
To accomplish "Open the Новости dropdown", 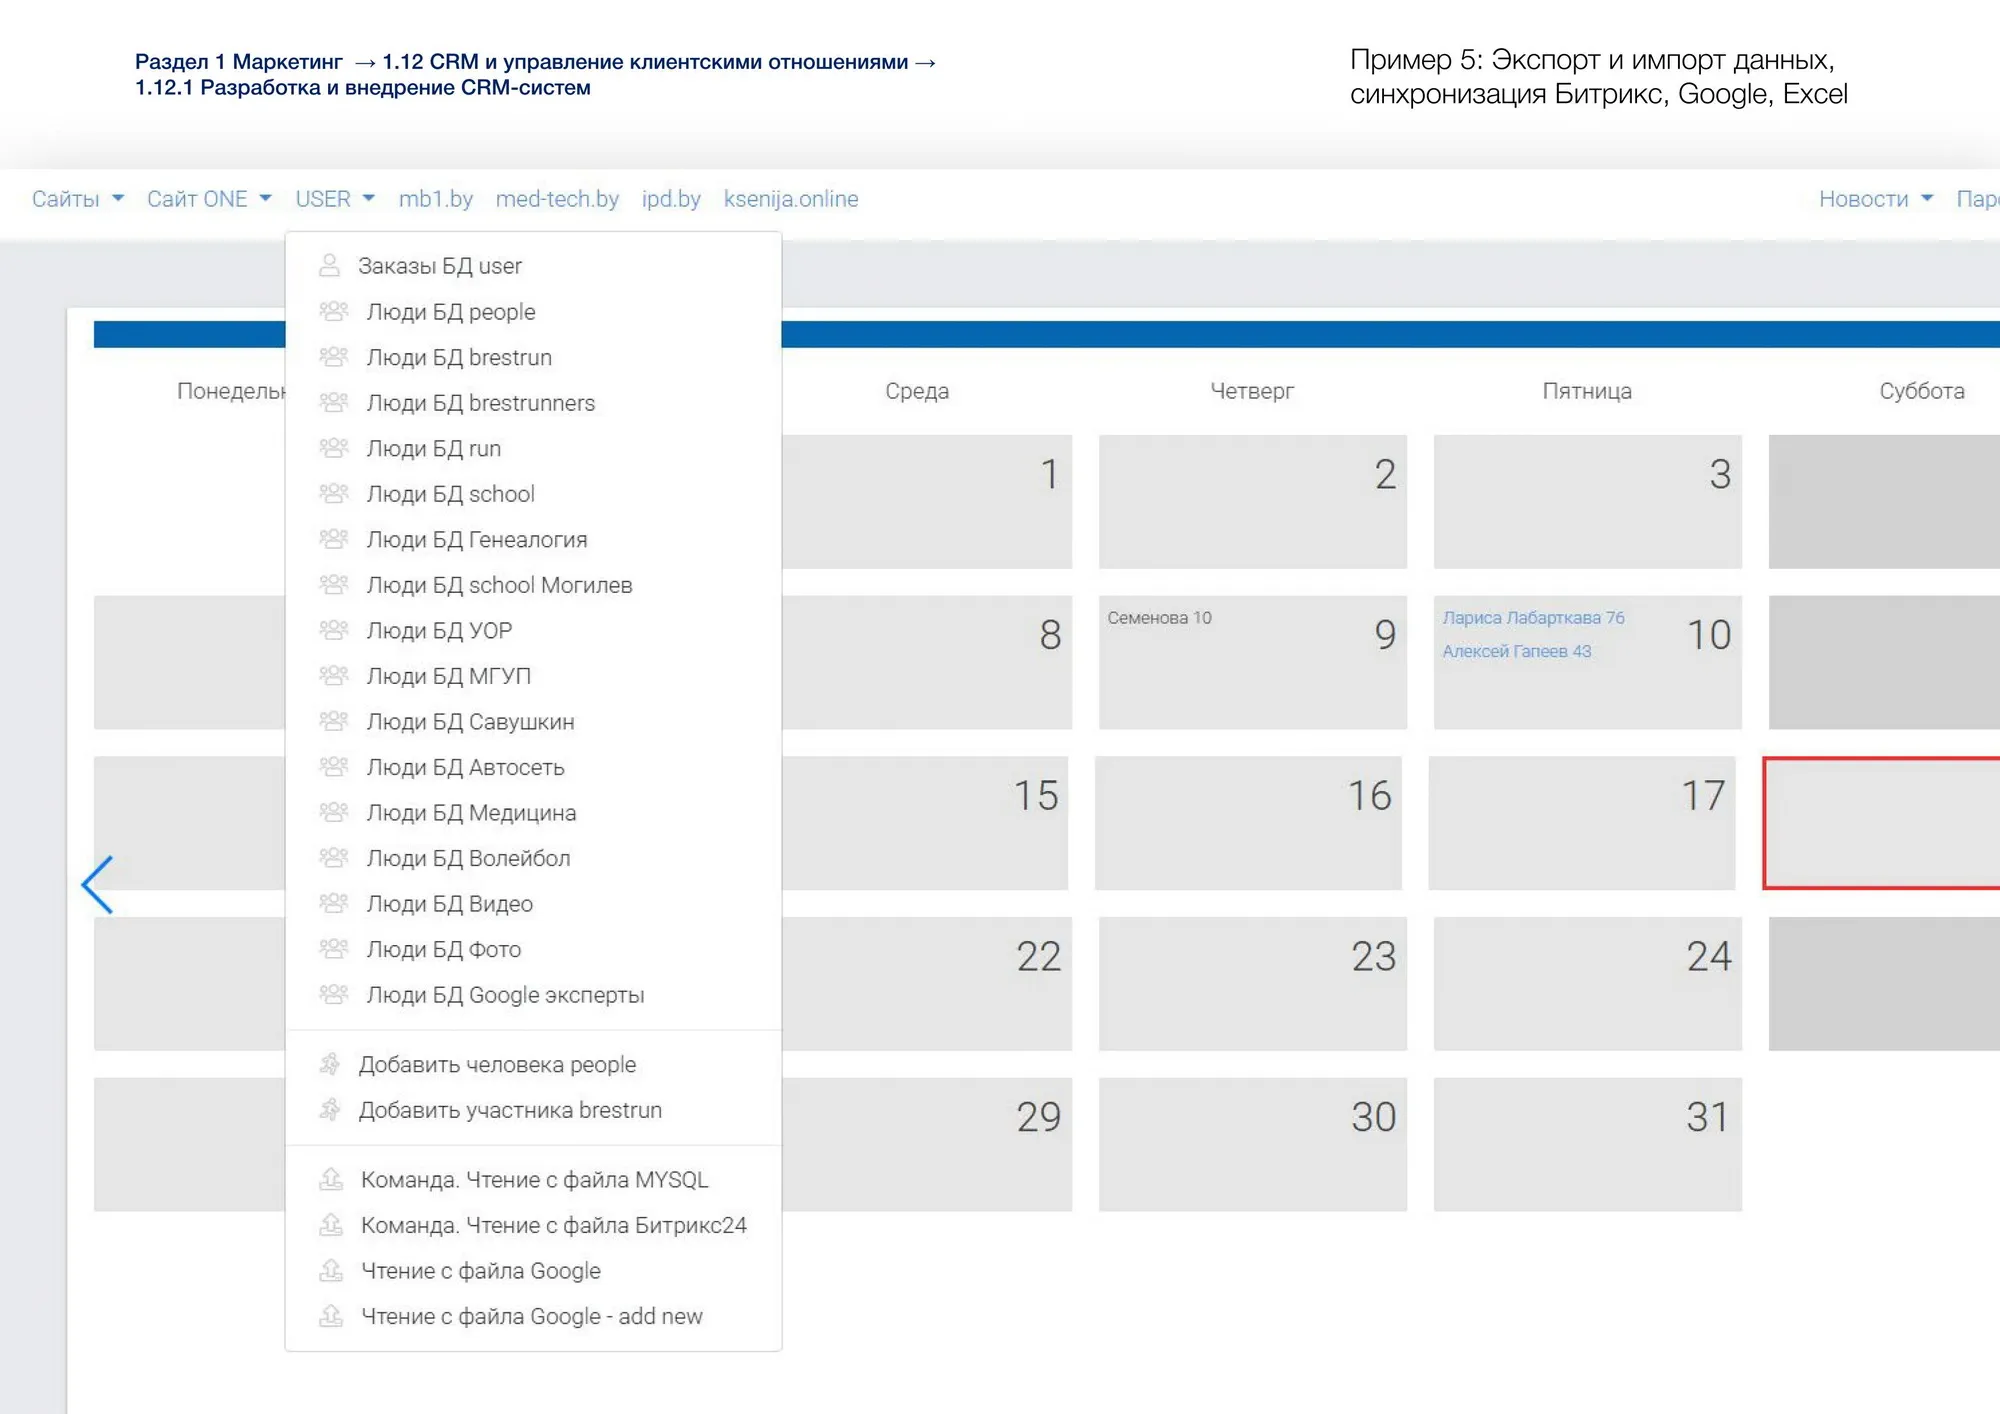I will (x=1875, y=199).
